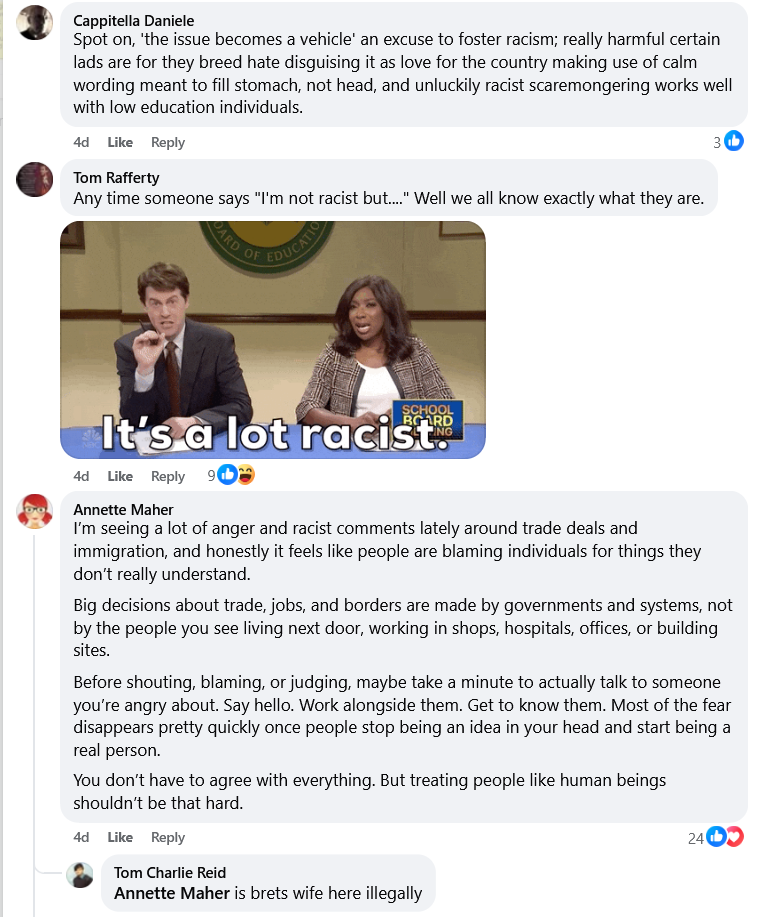
Task: View the heart reaction on Annette Maher's comment
Action: (734, 836)
